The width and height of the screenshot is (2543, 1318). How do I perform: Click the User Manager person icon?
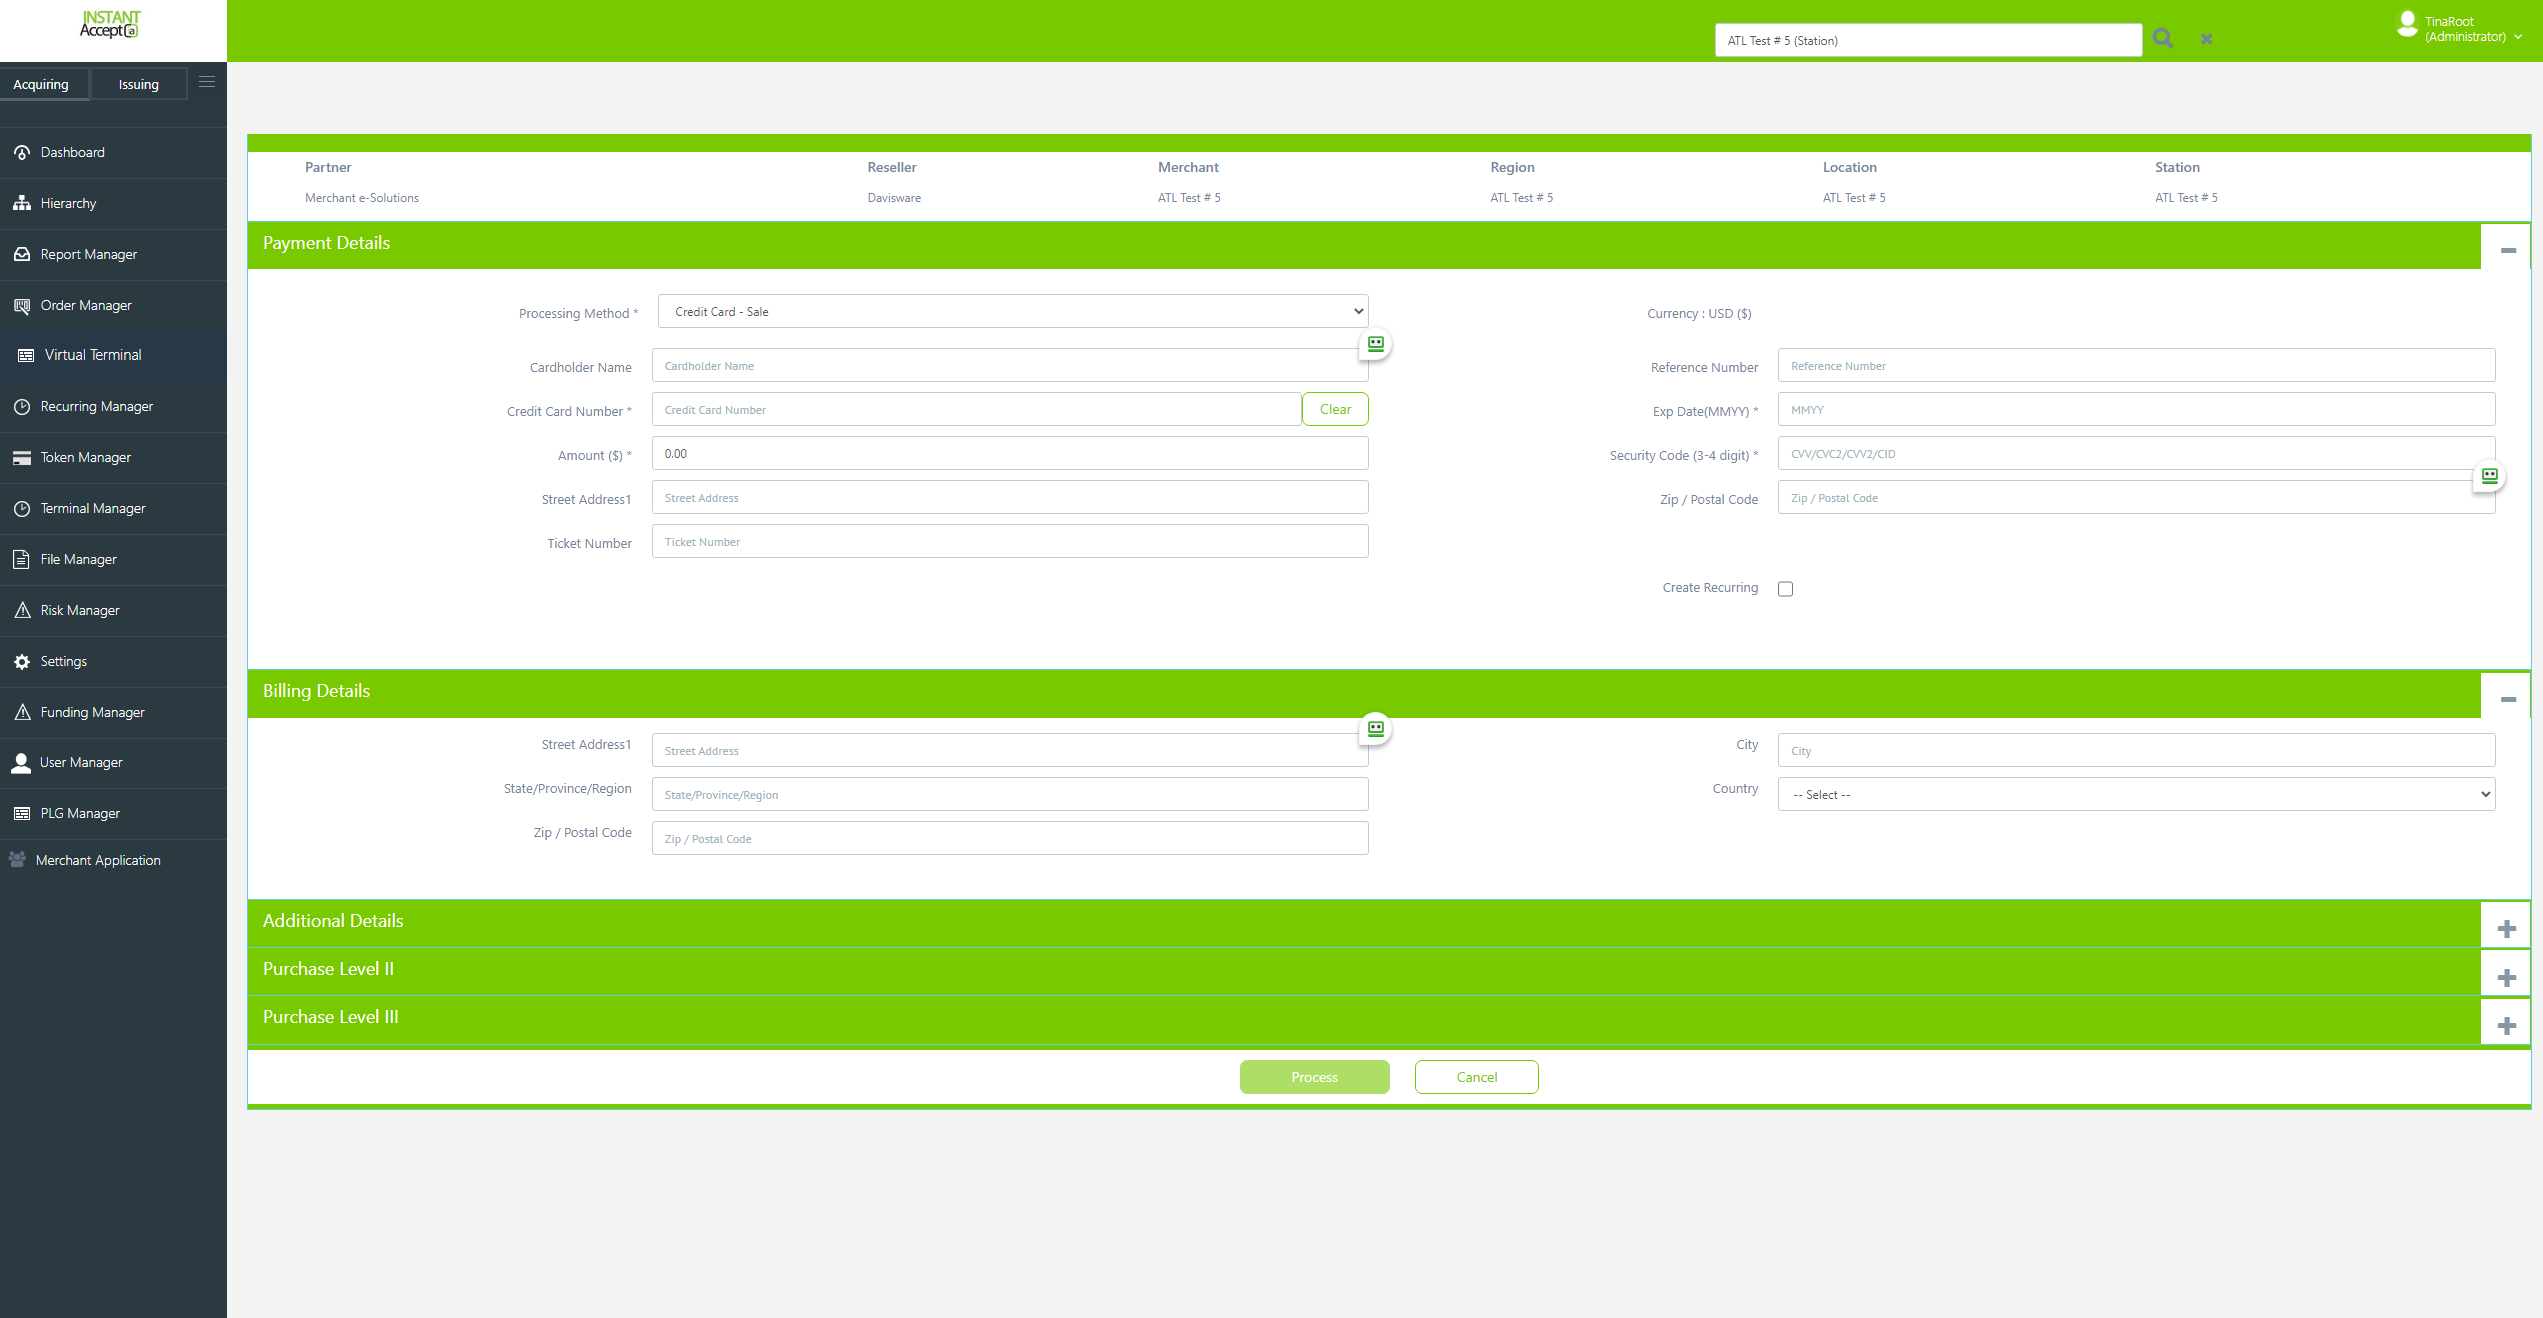[x=21, y=763]
